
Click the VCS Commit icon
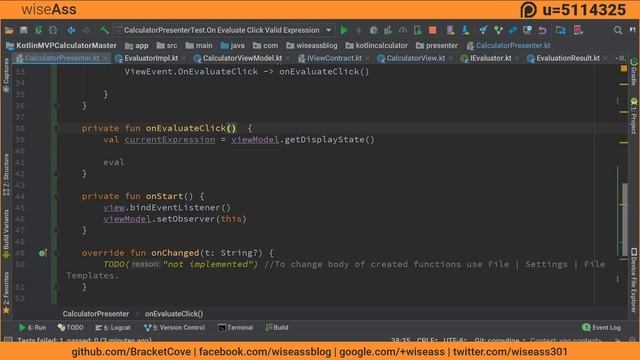[498, 30]
